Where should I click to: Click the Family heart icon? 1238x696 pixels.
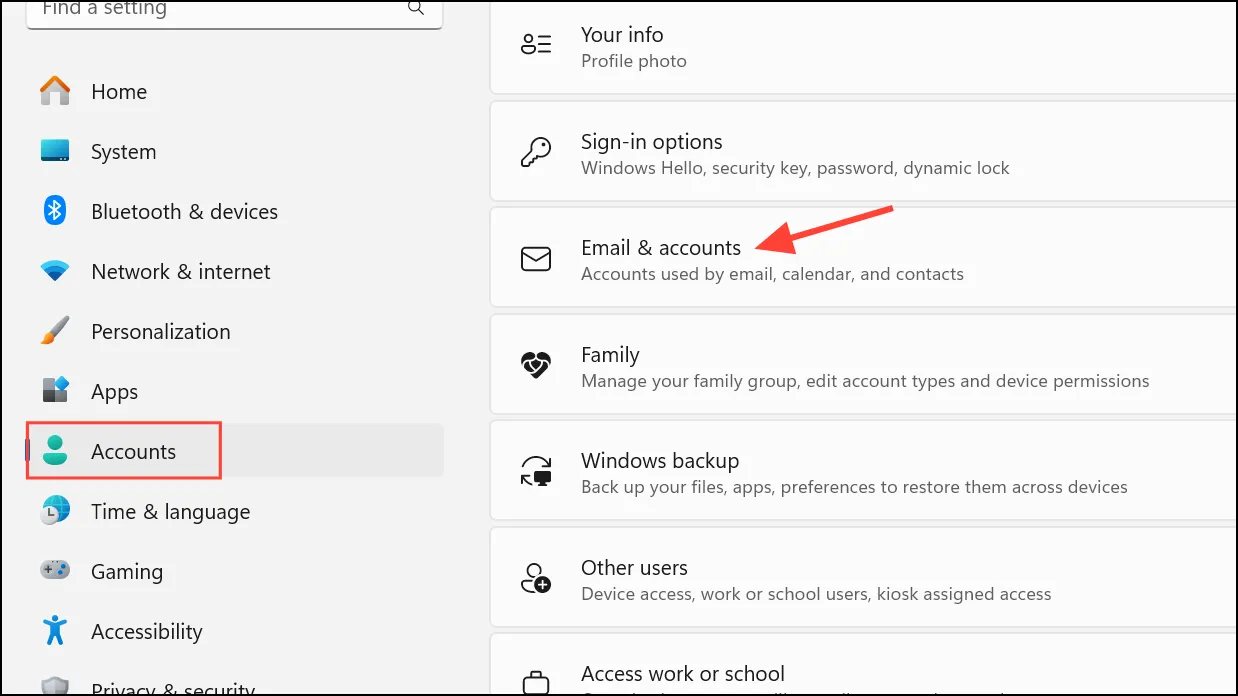pos(536,366)
